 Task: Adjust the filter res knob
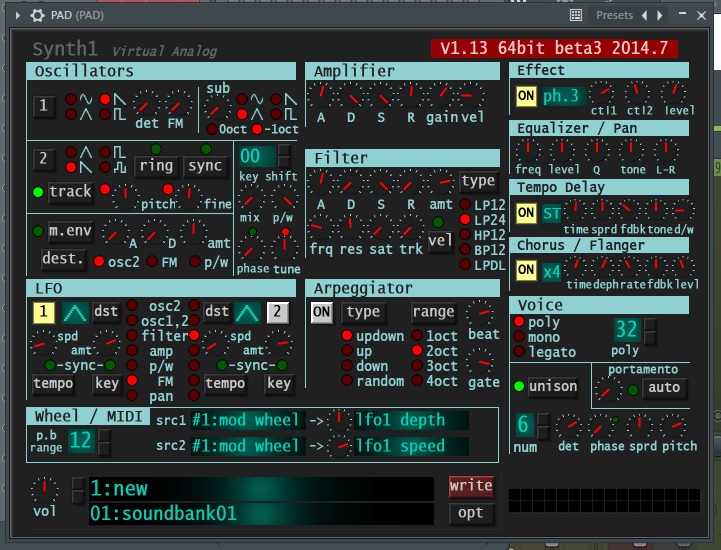(350, 227)
